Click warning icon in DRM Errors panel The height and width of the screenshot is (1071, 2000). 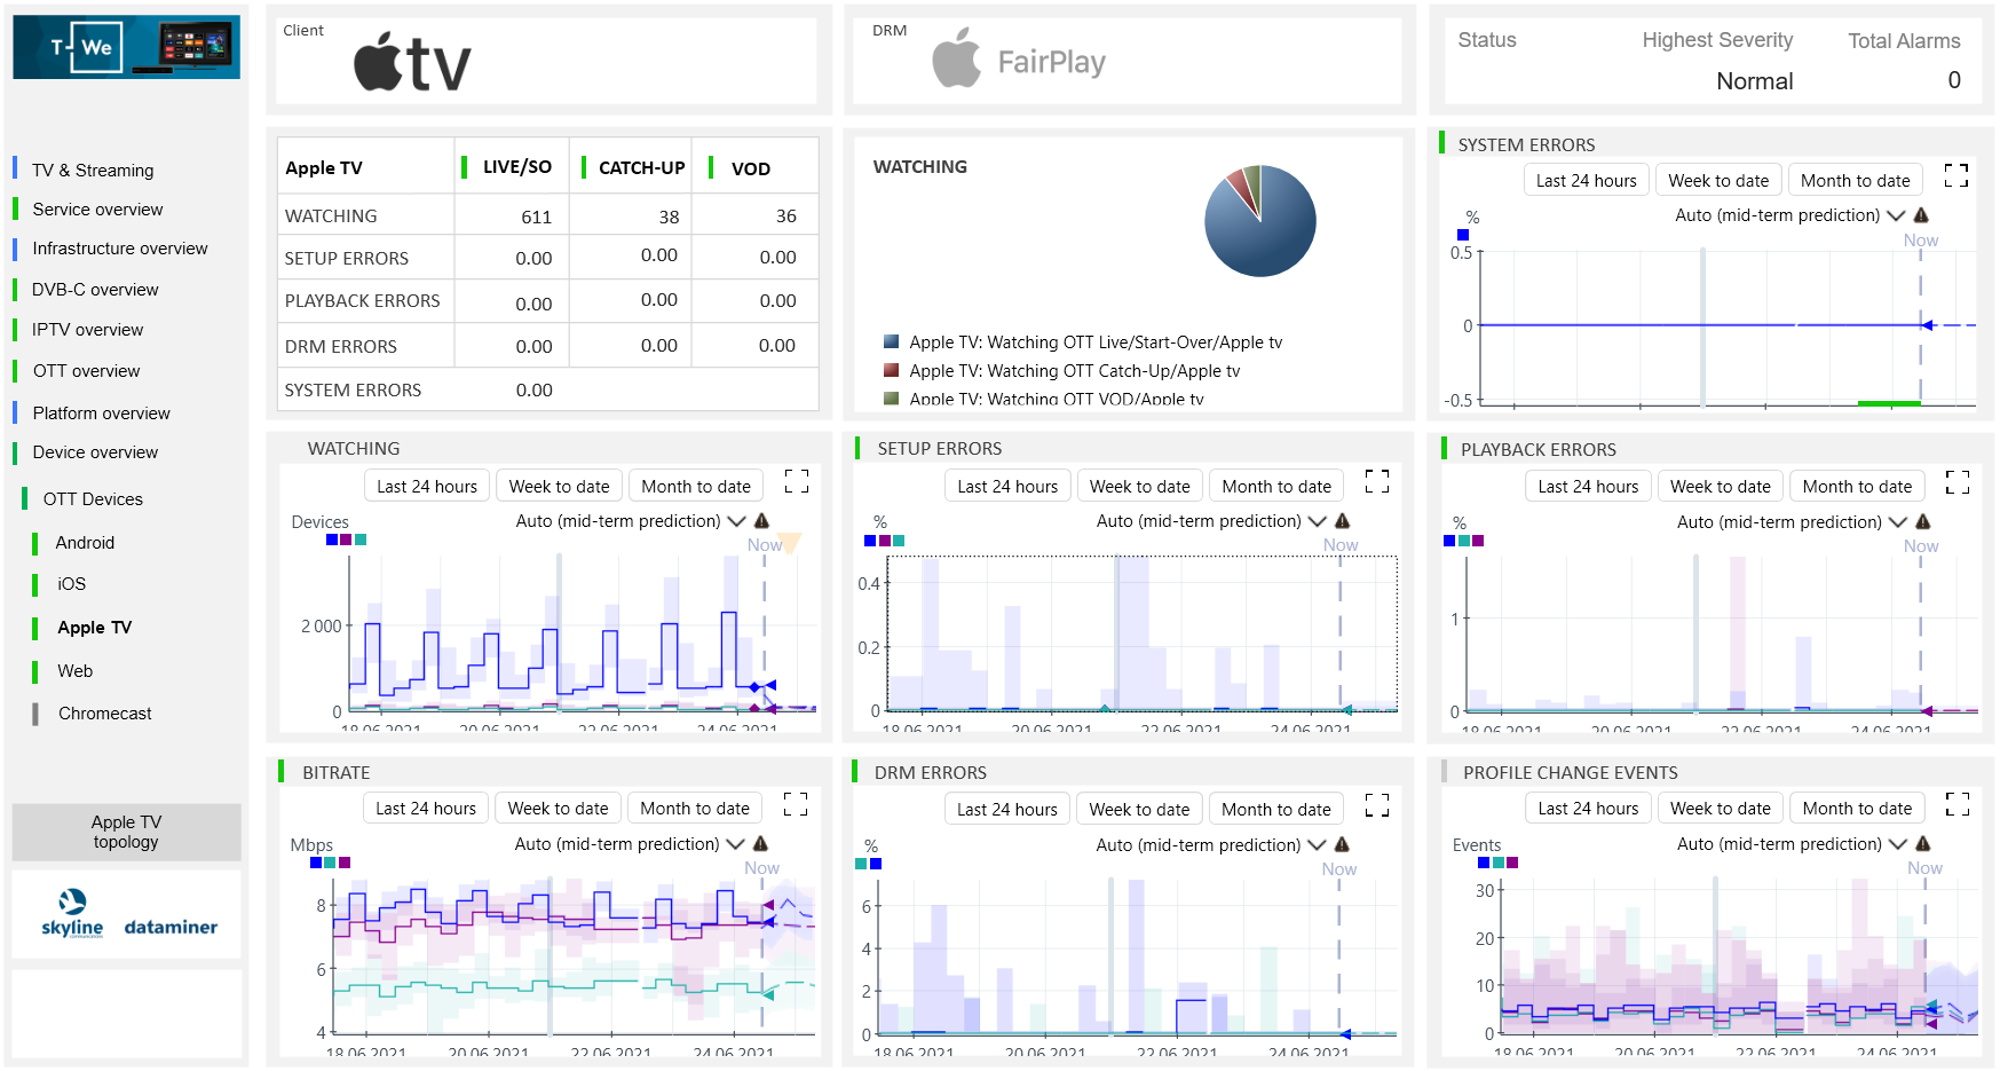1342,845
